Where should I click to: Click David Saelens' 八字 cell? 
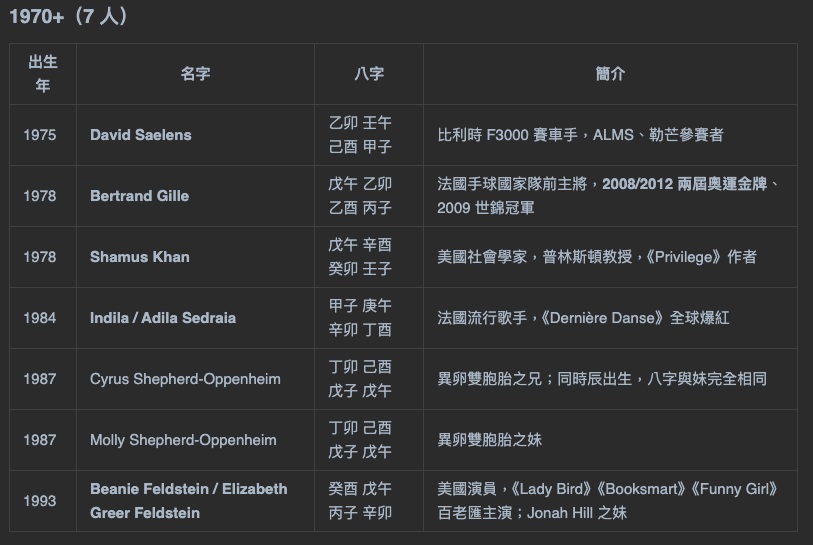pos(360,135)
